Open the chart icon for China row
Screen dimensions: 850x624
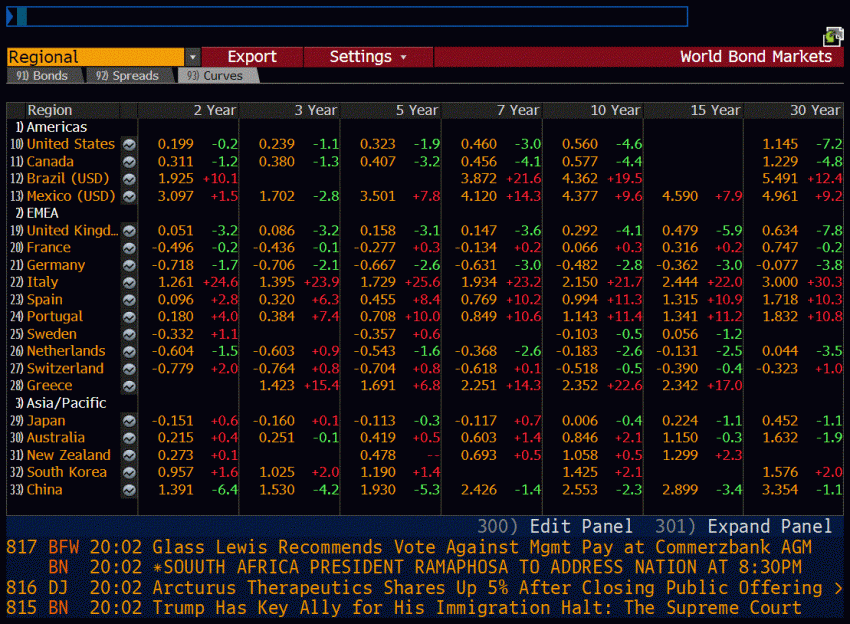point(129,490)
